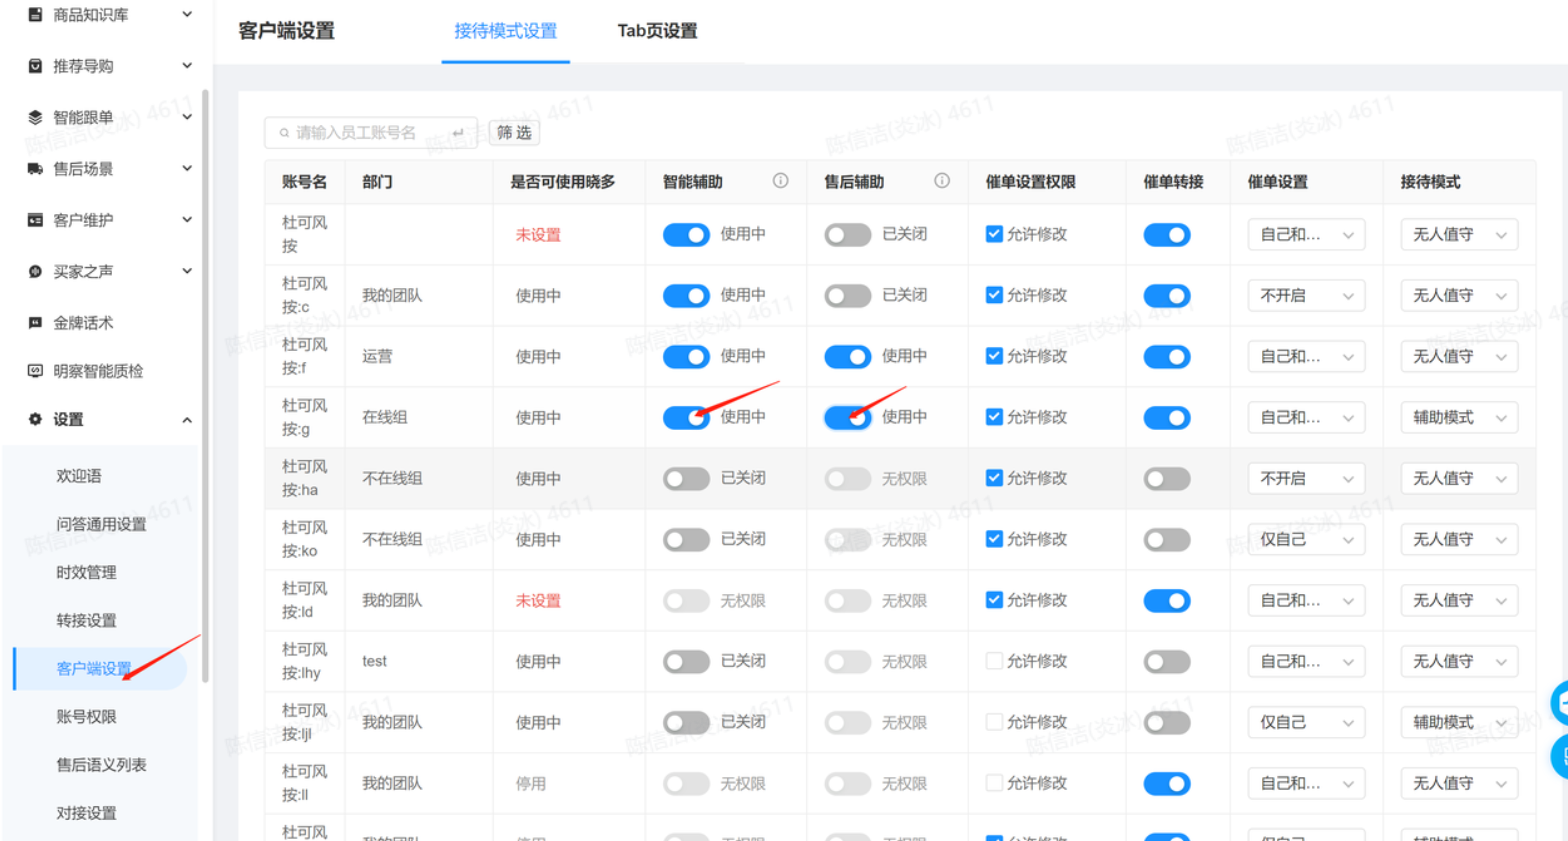Toggle 智能辅助 switch for 杜可风按:c

[686, 296]
